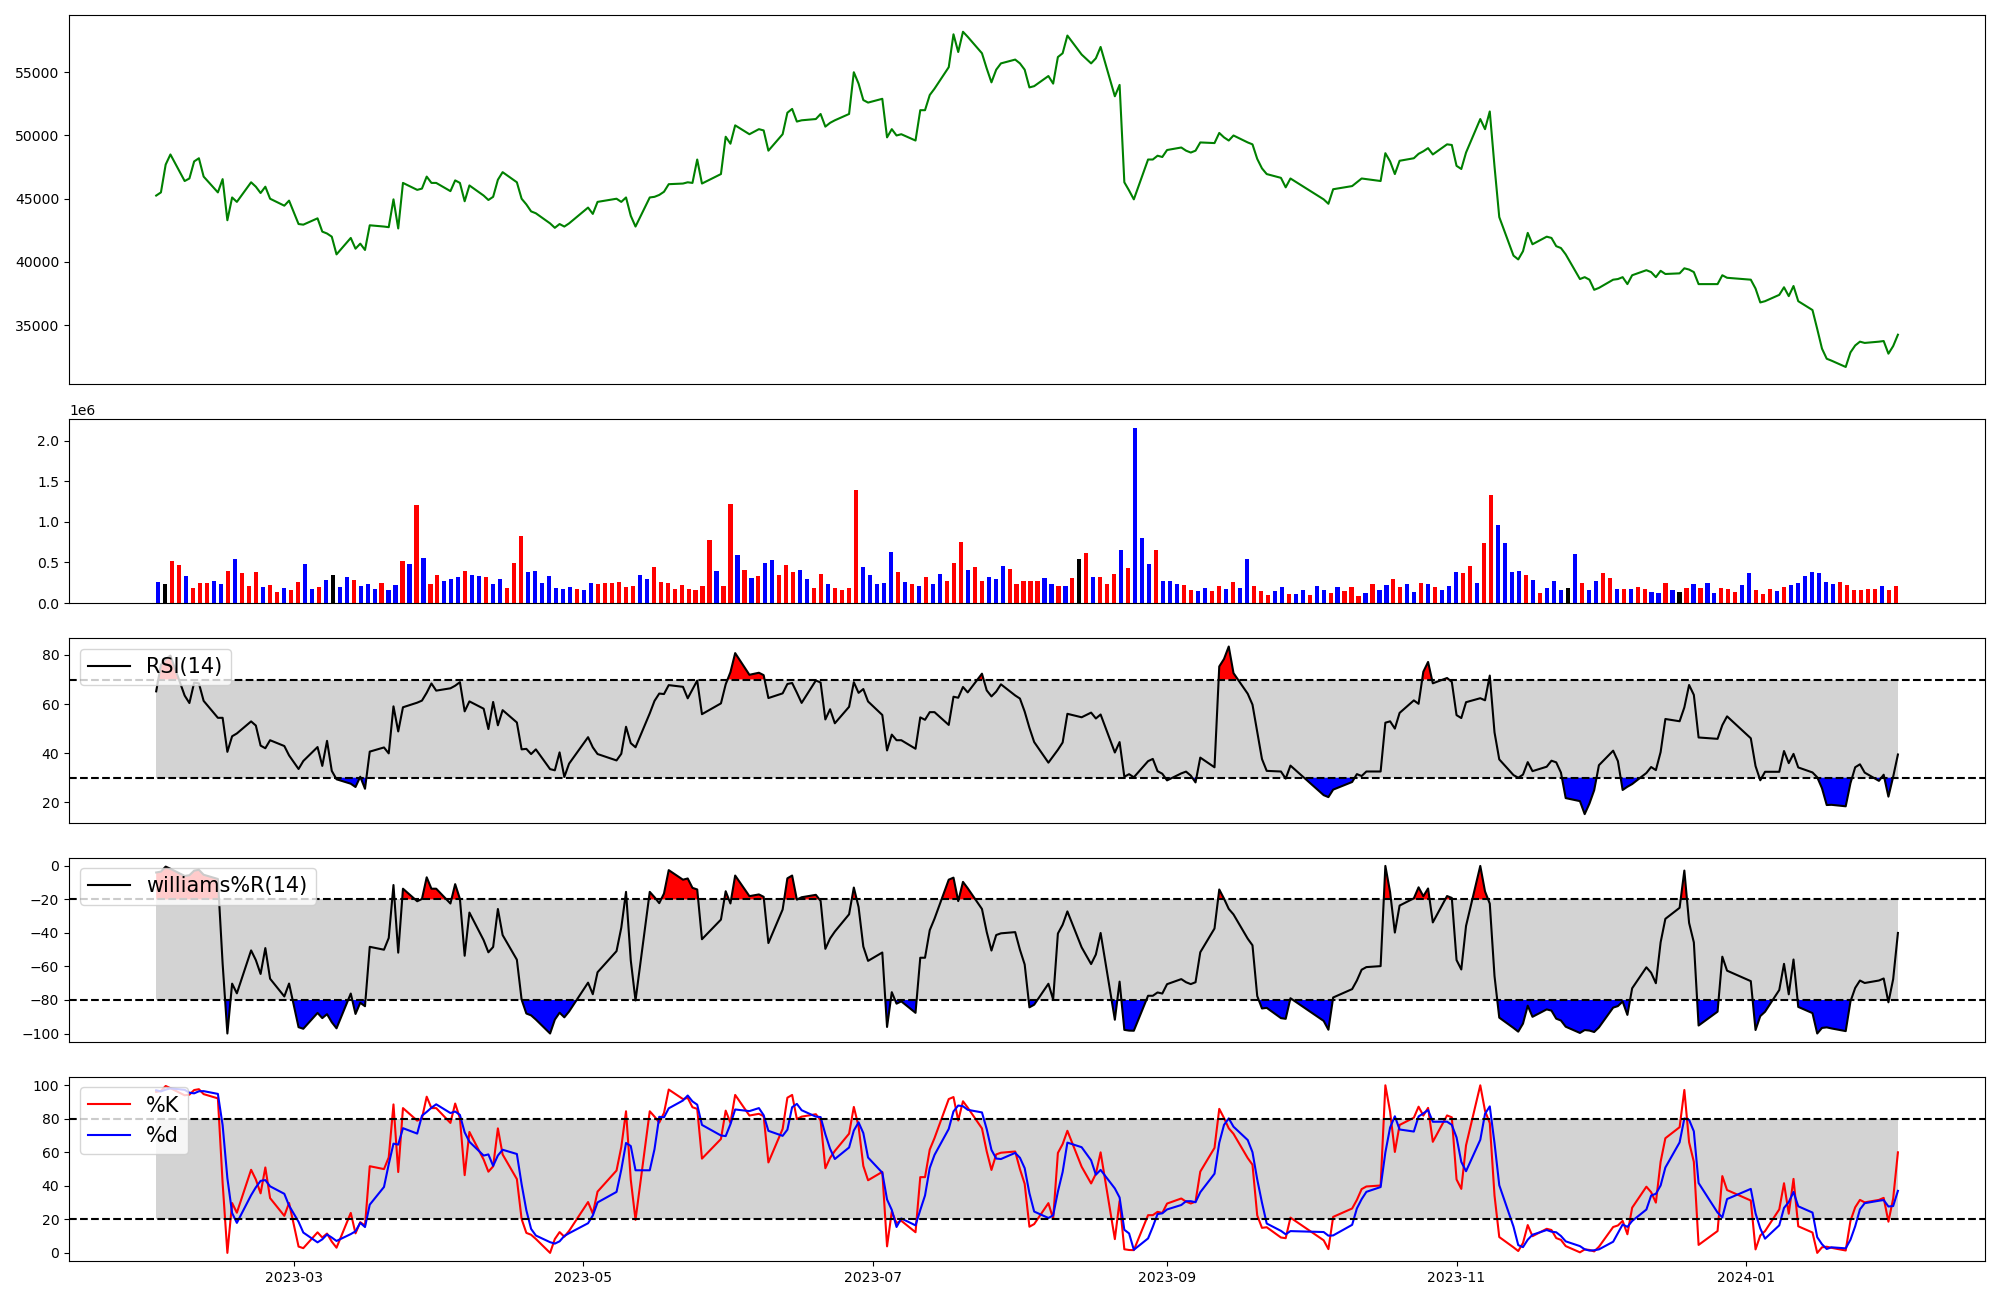Viewport: 2000px width, 1300px height.
Task: Click the %K legend label
Action: click(162, 1104)
